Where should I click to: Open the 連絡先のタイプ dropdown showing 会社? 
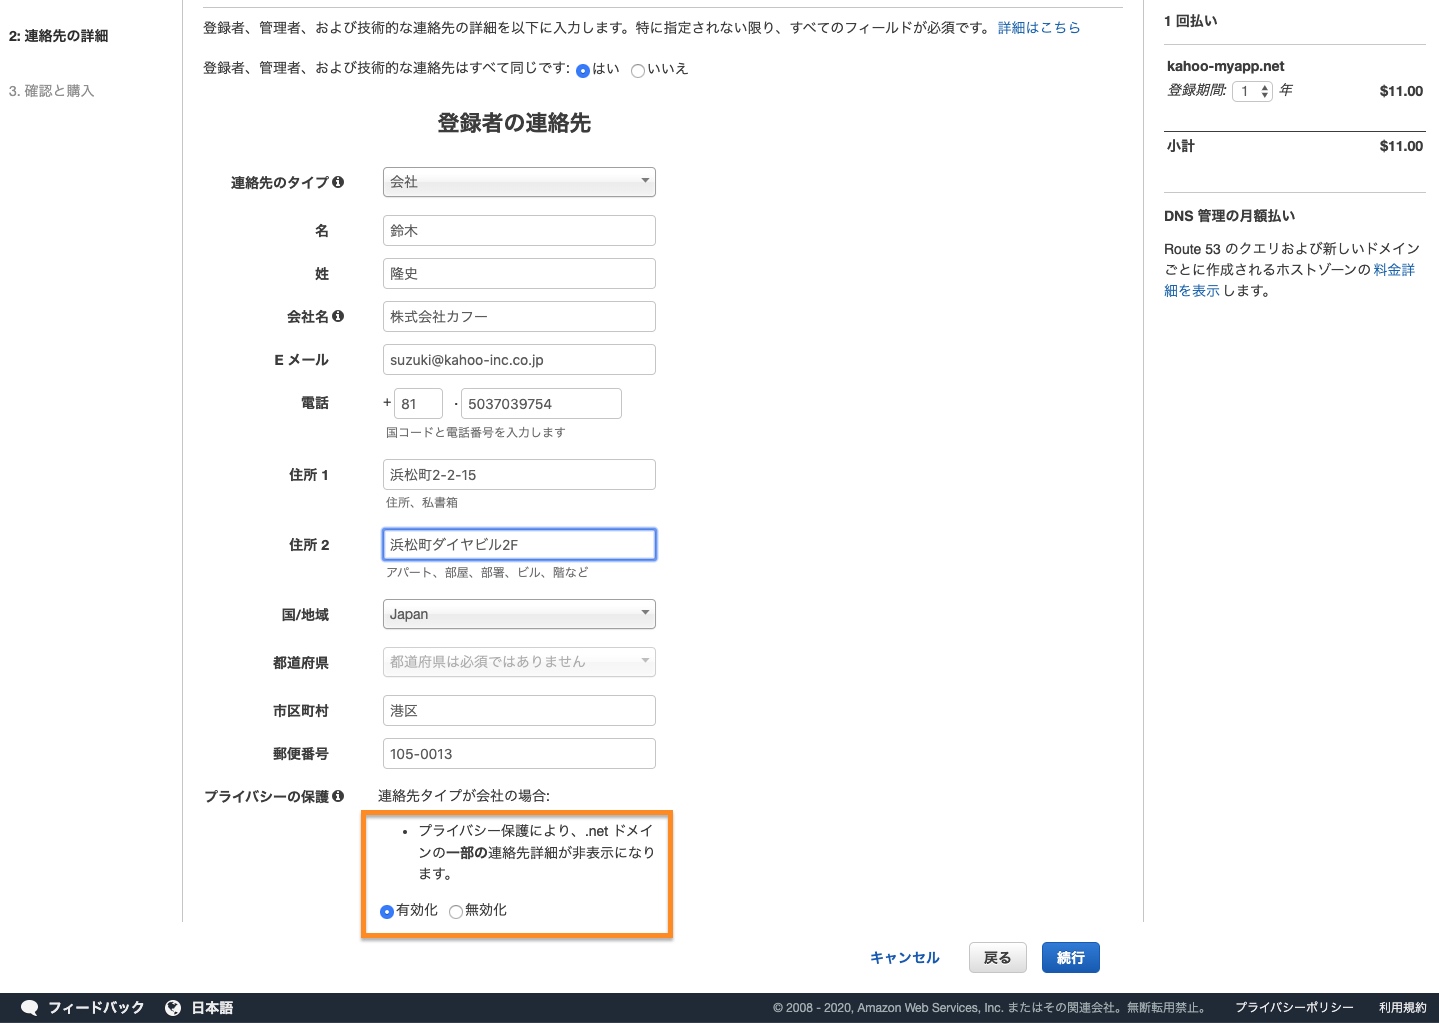[518, 182]
